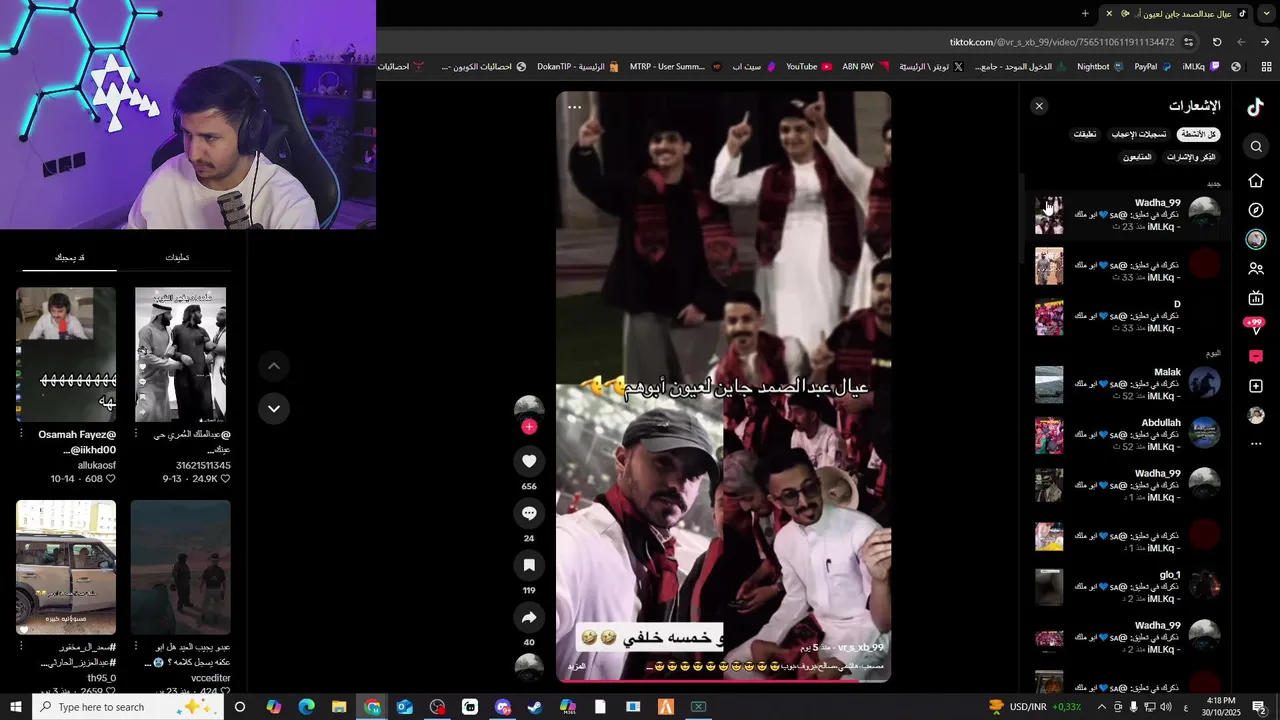This screenshot has height=720, width=1280.
Task: Select the 'الذكر والإشارات' mentions filter
Action: point(1191,157)
